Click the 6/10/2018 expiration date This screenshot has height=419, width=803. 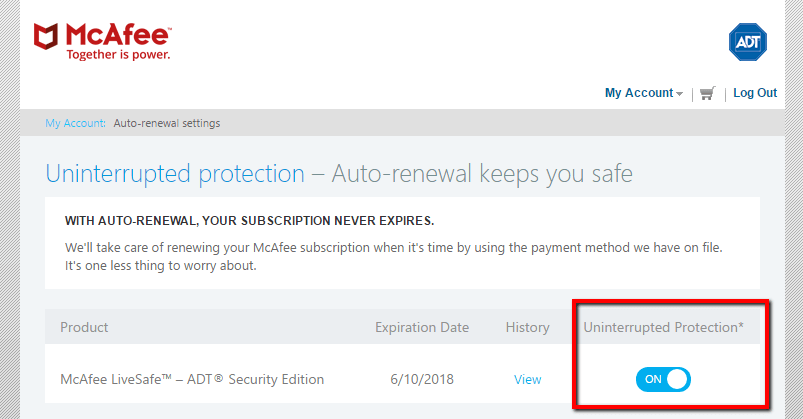pos(421,379)
